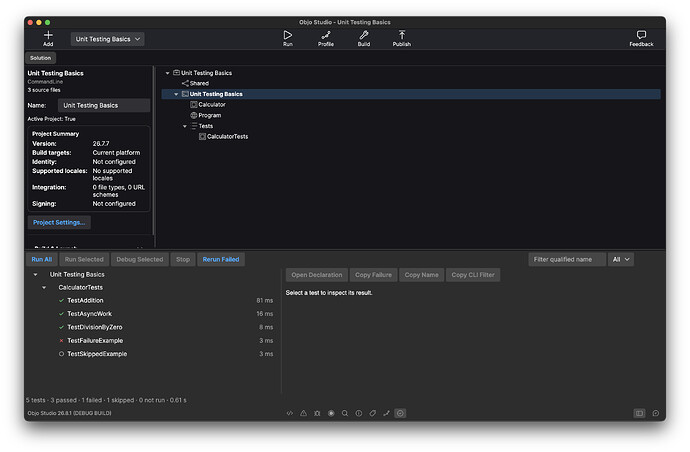Image resolution: width=690 pixels, height=452 pixels.
Task: Open the Profile tool in toolbar
Action: point(326,35)
